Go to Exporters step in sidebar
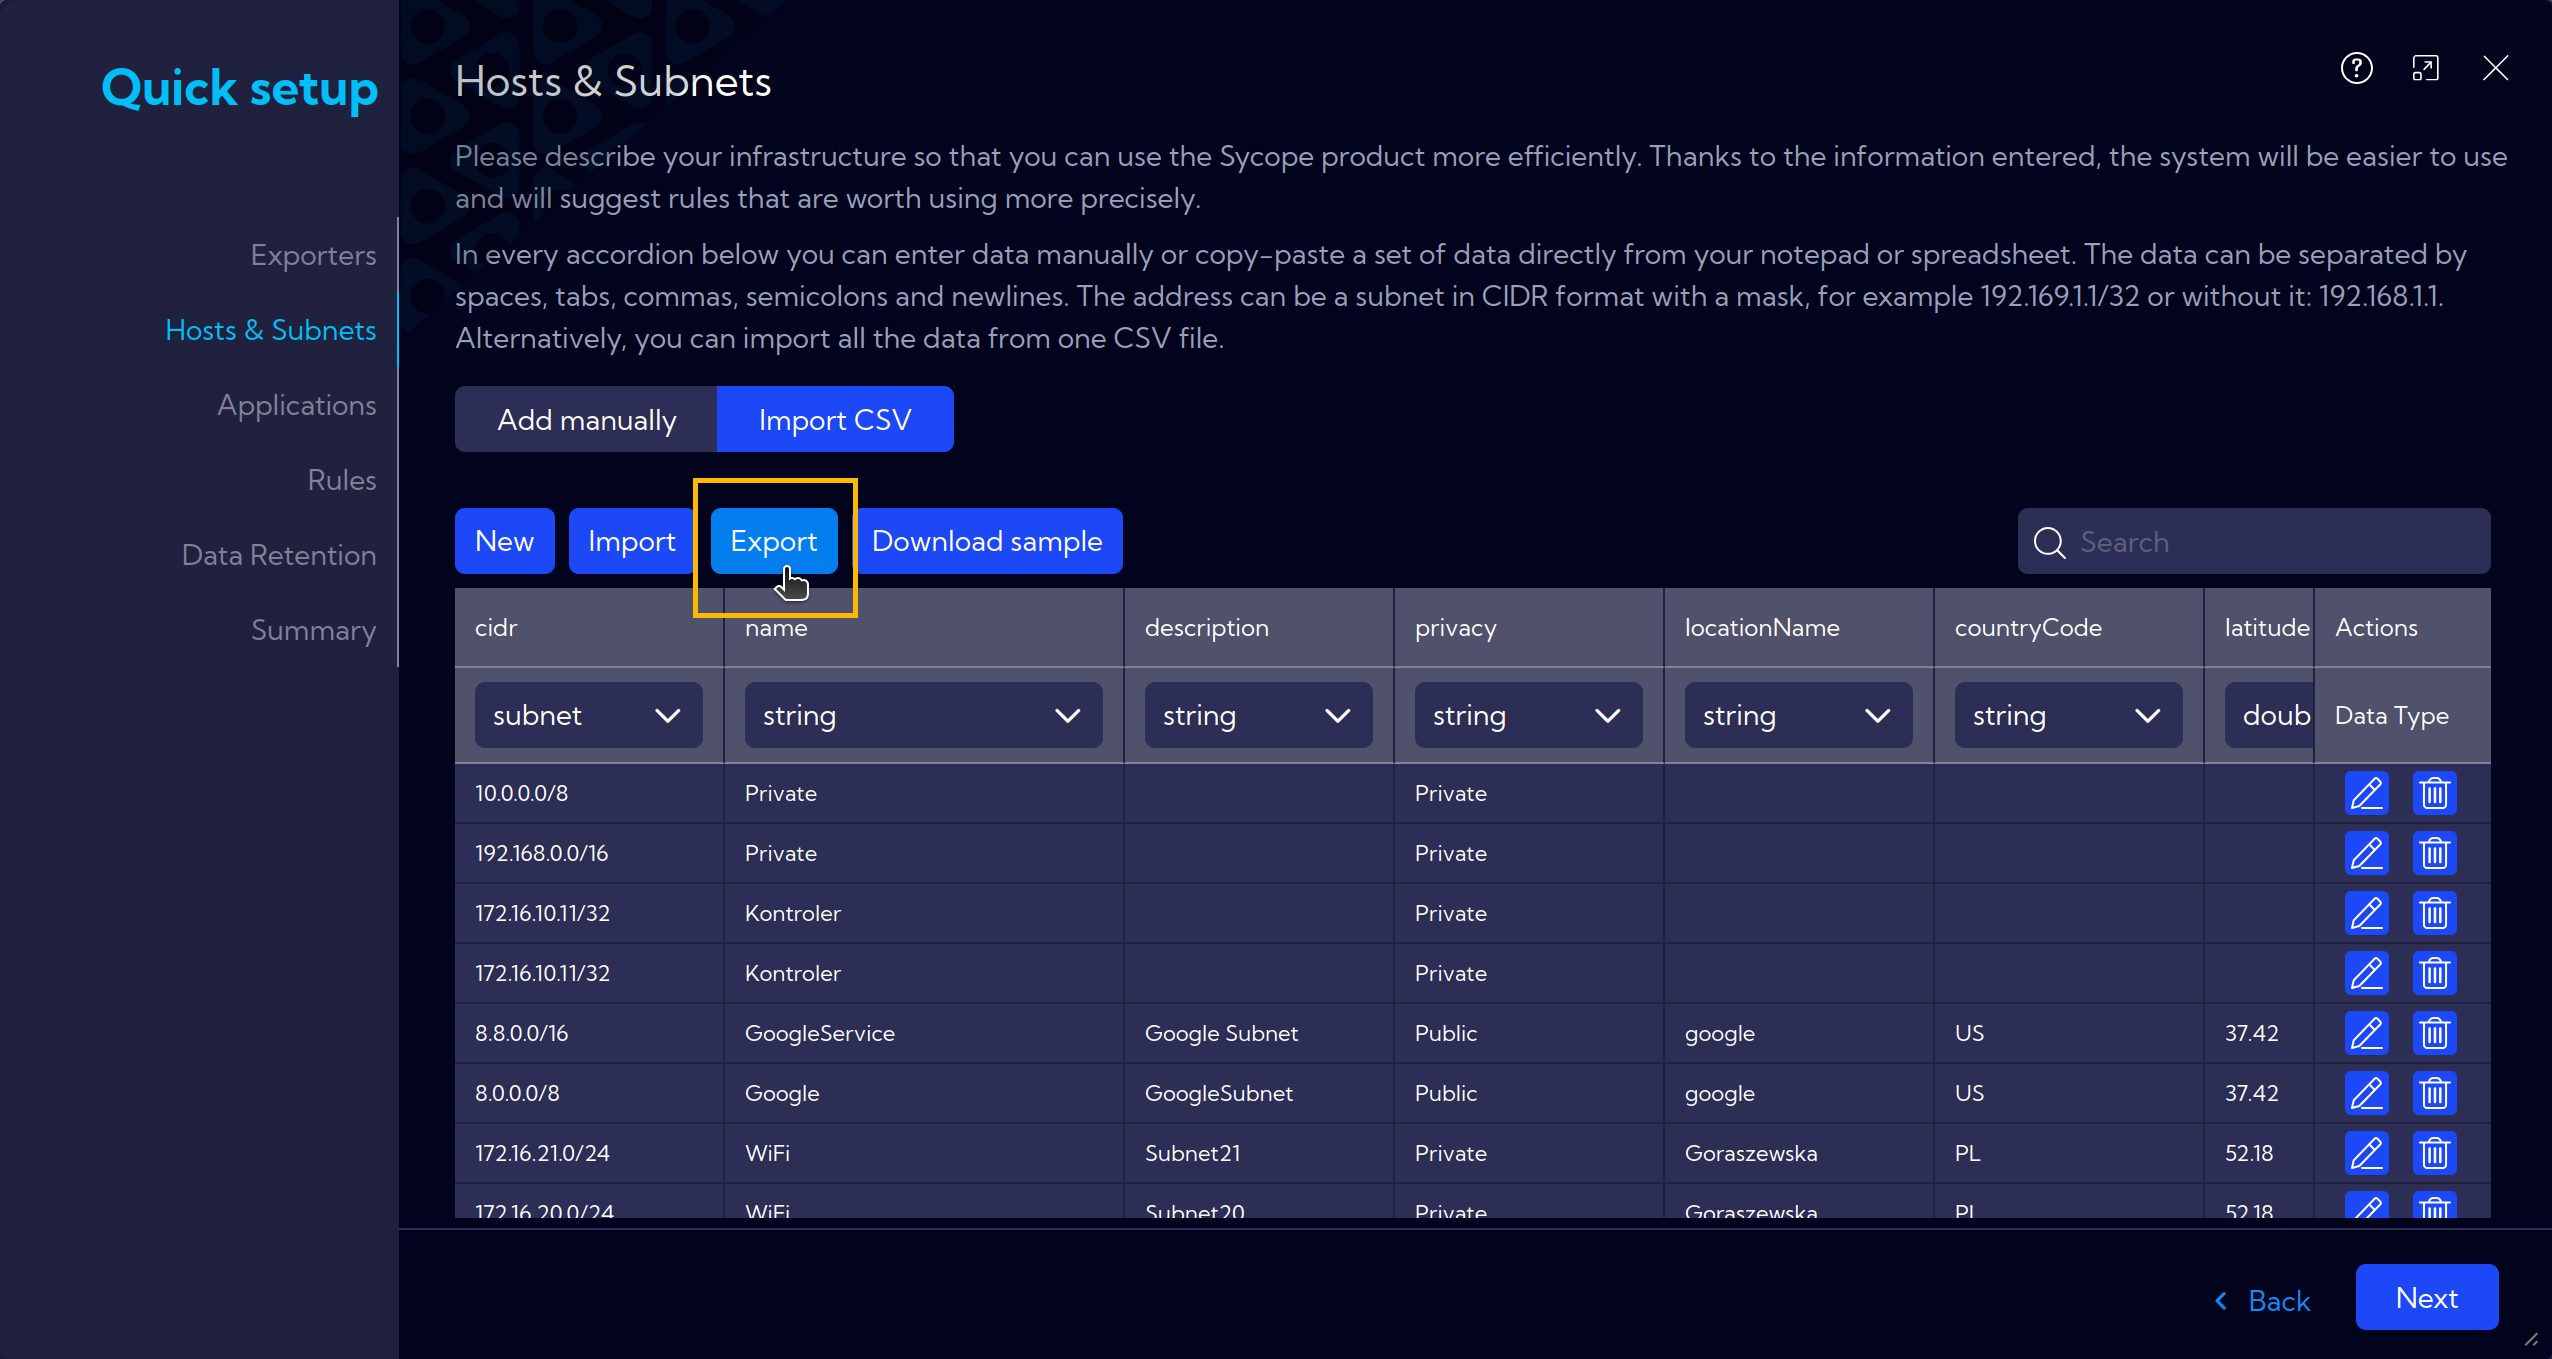The width and height of the screenshot is (2552, 1359). [313, 255]
